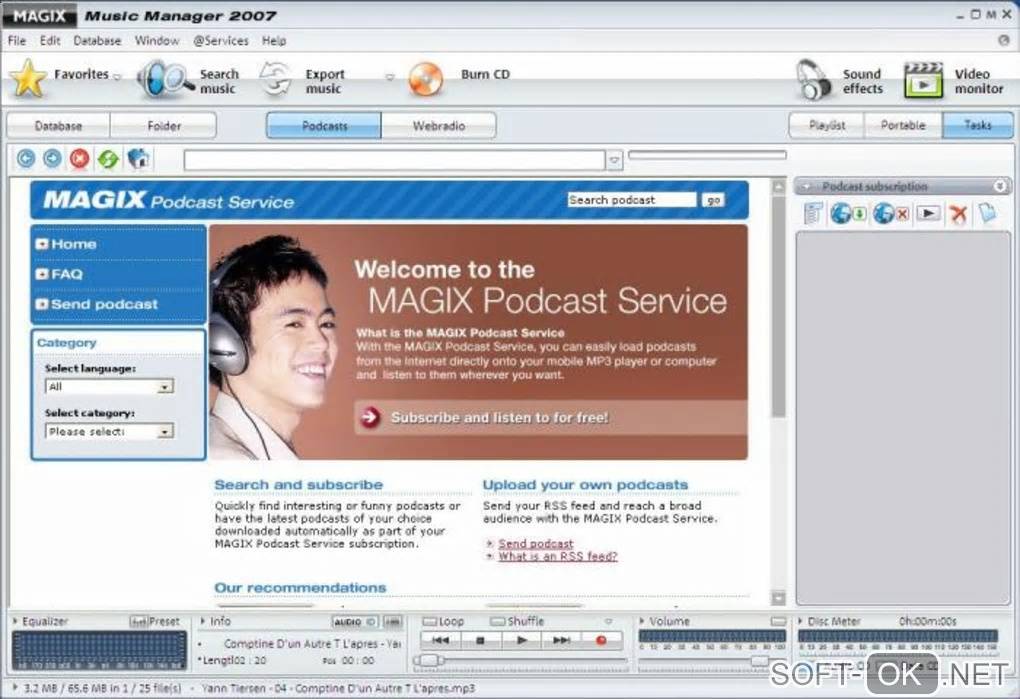Switch to the Portable tab
This screenshot has height=699, width=1020.
click(x=903, y=125)
